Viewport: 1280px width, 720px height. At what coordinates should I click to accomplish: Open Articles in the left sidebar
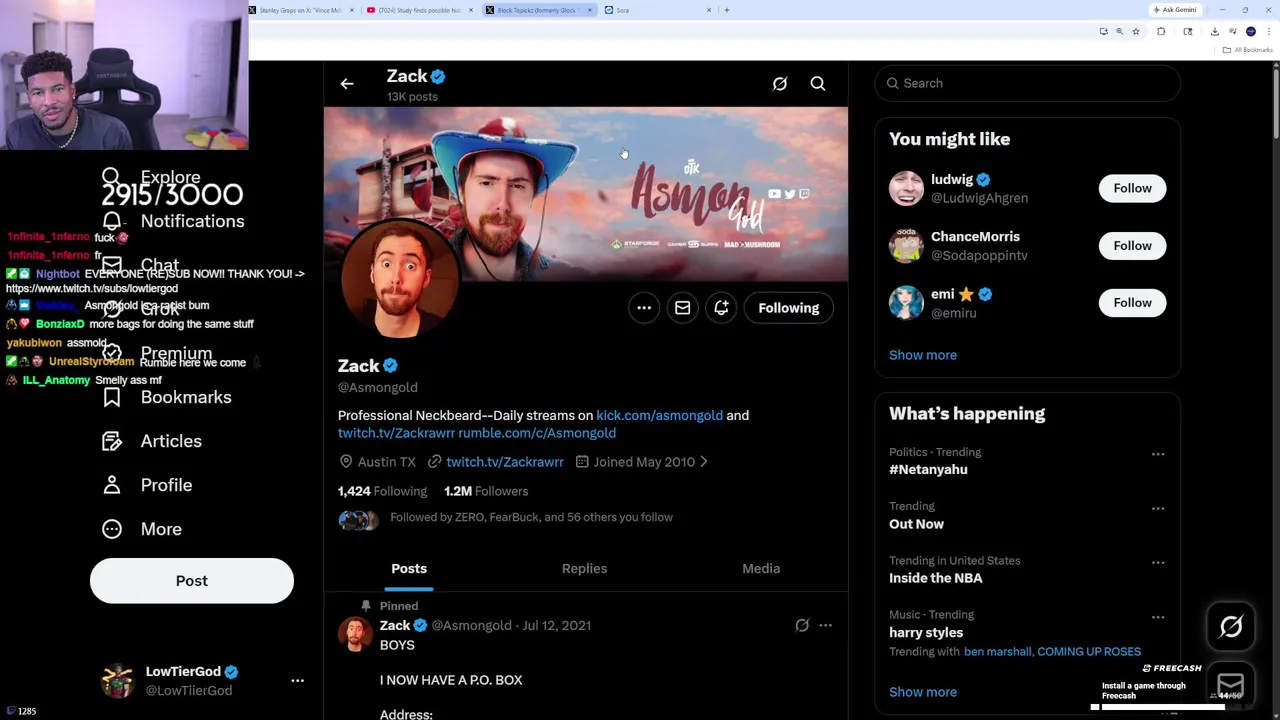pos(152,441)
